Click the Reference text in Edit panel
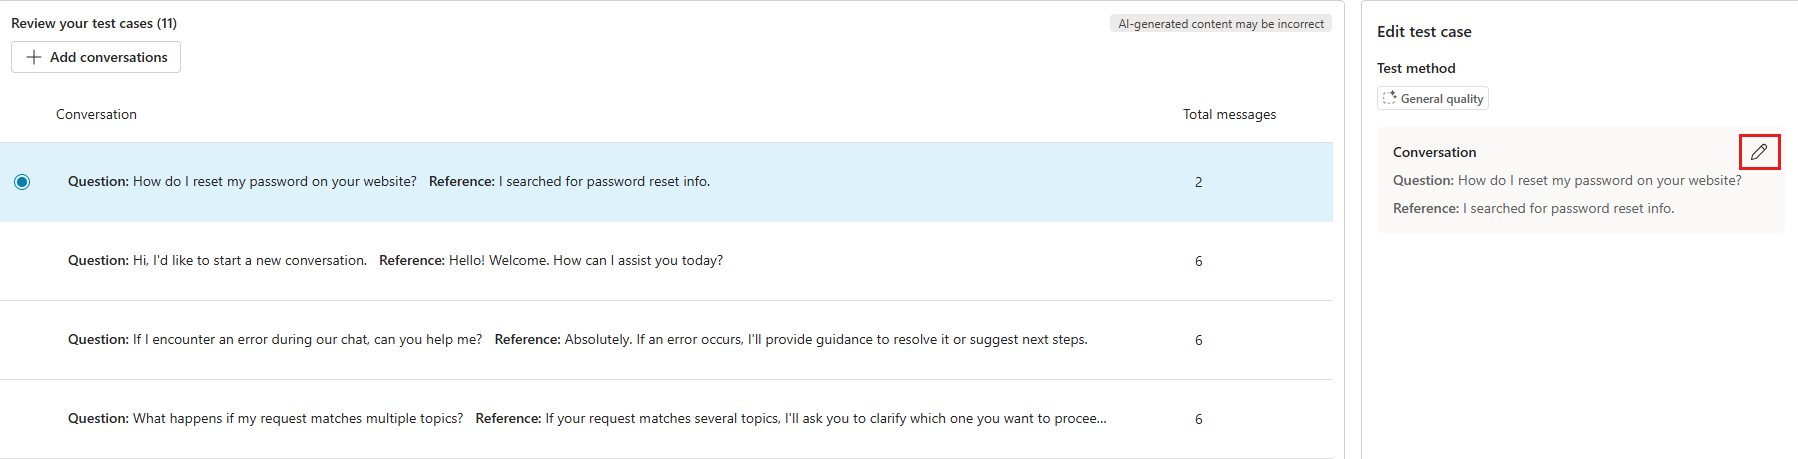 point(1533,209)
